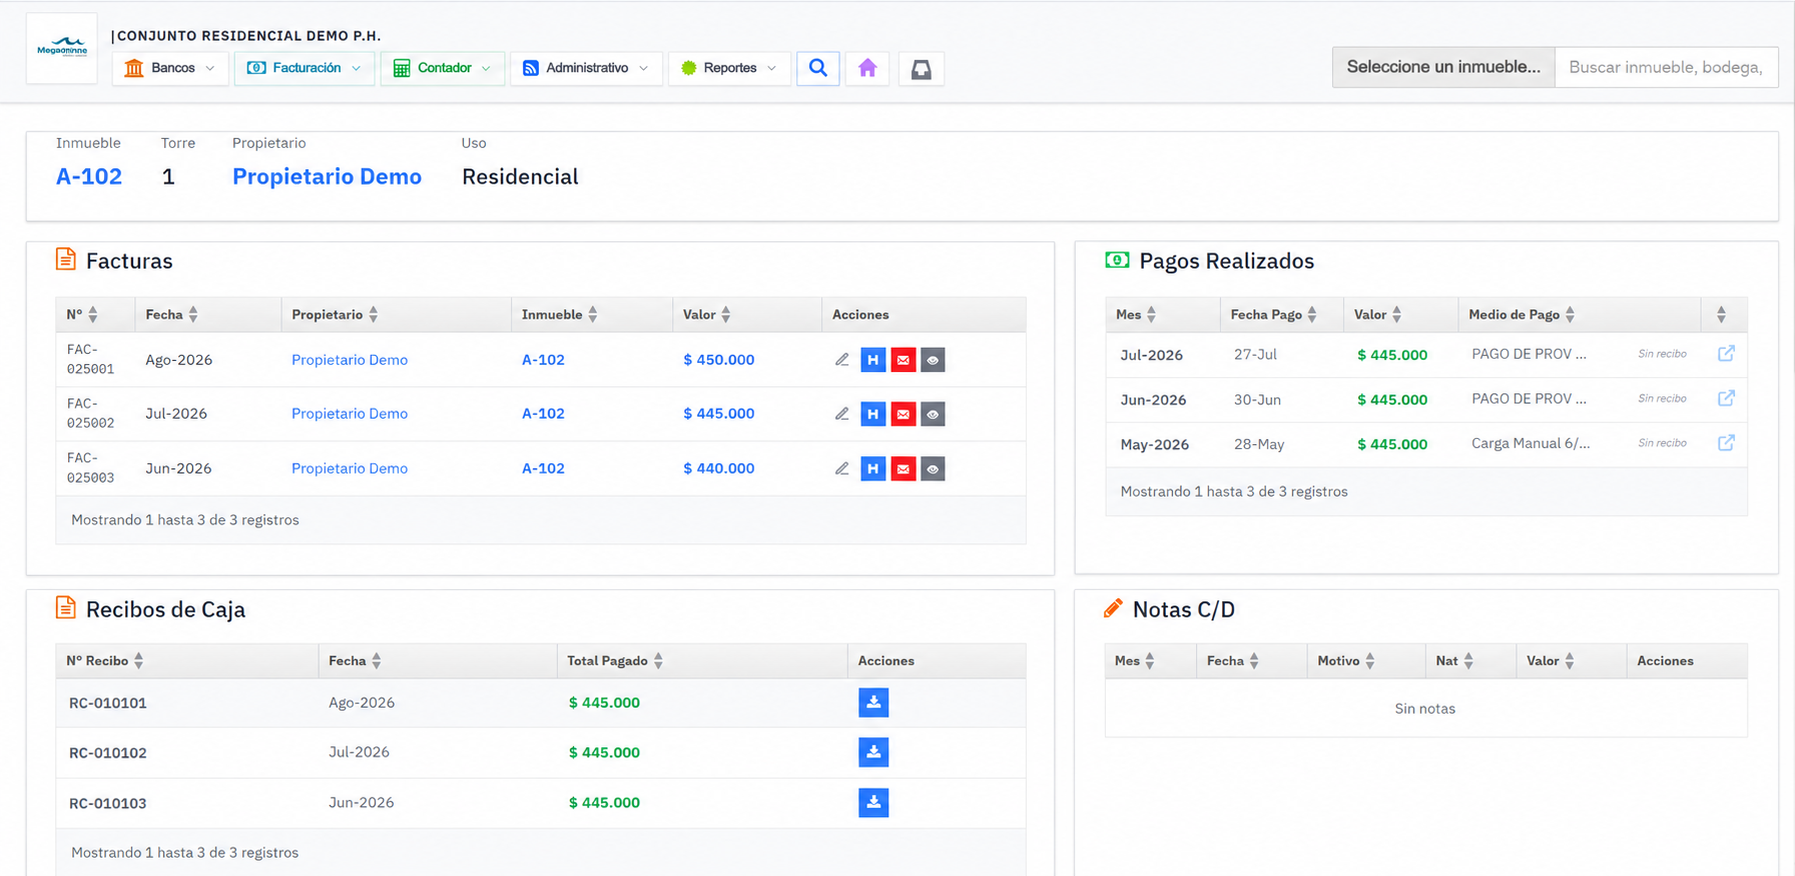Screen dimensions: 1795x876
Task: Open the Propietario Demo header link
Action: [x=327, y=177]
